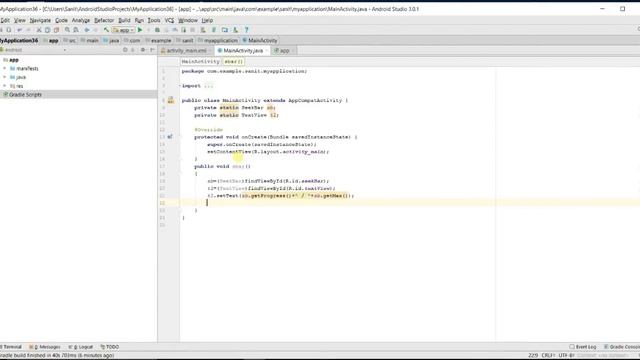The image size is (640, 360).
Task: Open the SDK Manager download icon
Action: click(213, 30)
